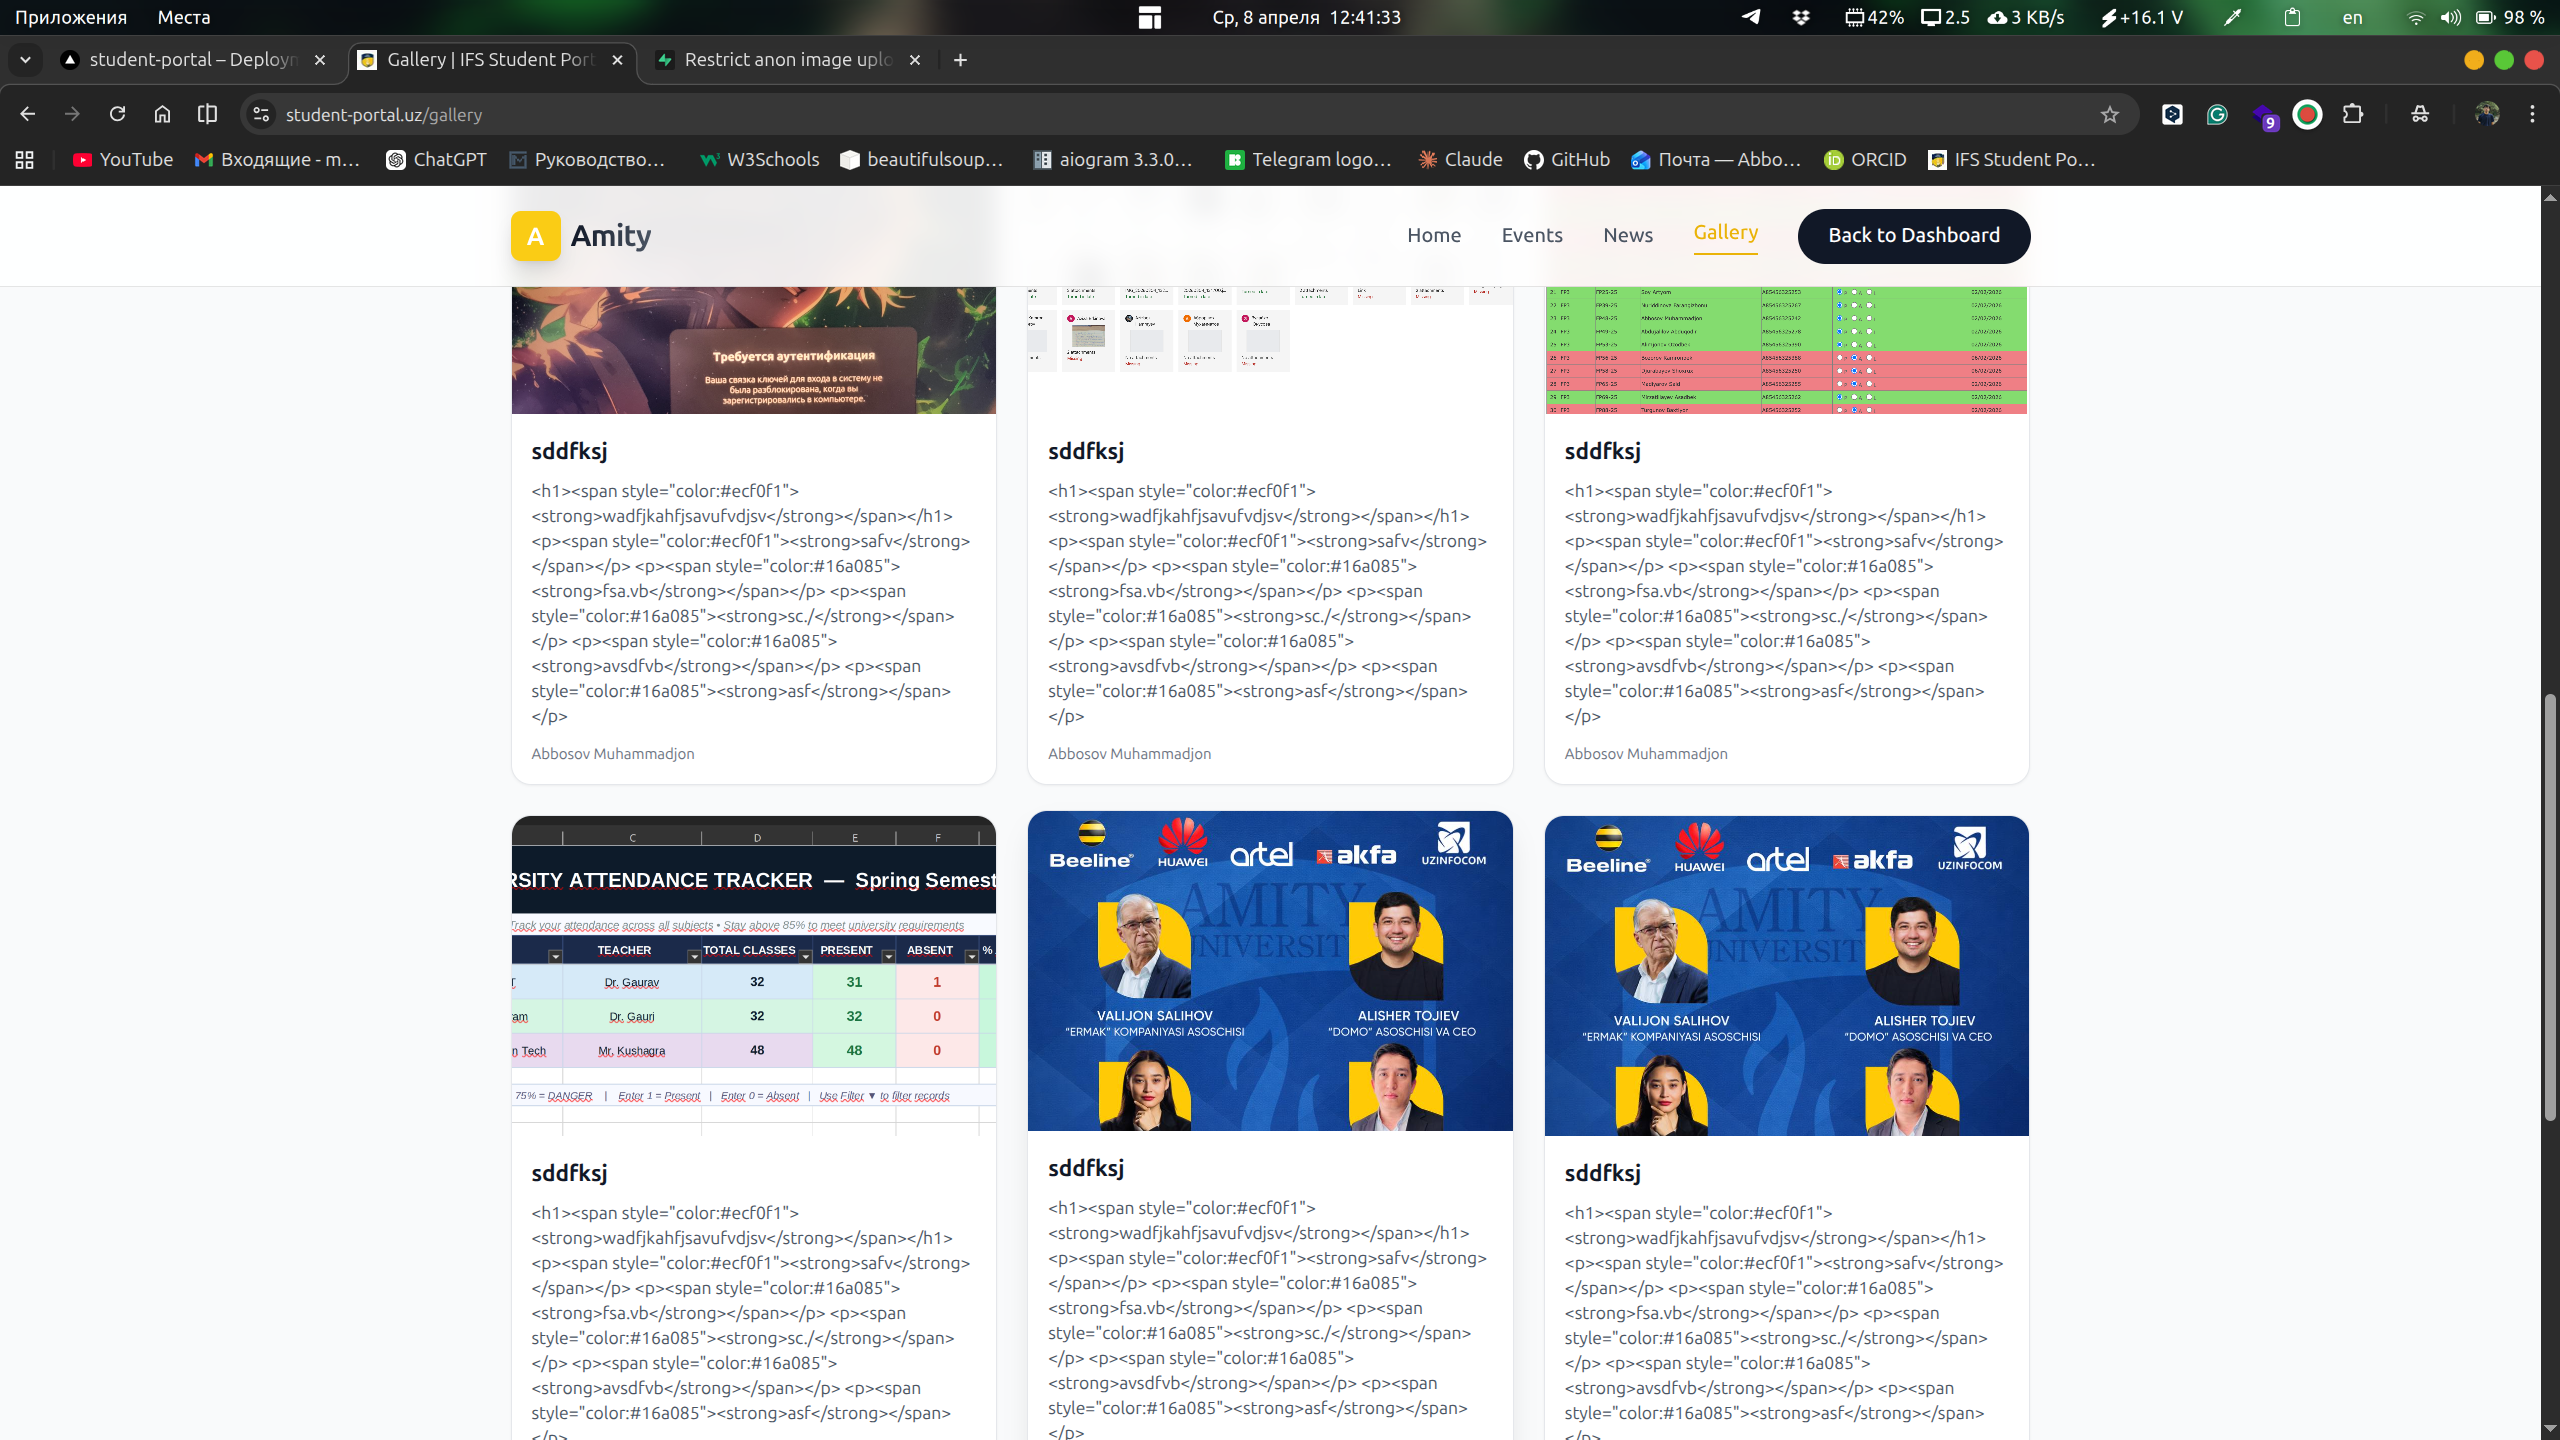Screen dimensions: 2560x1440
Task: Click the browser reload icon
Action: pyautogui.click(x=117, y=114)
